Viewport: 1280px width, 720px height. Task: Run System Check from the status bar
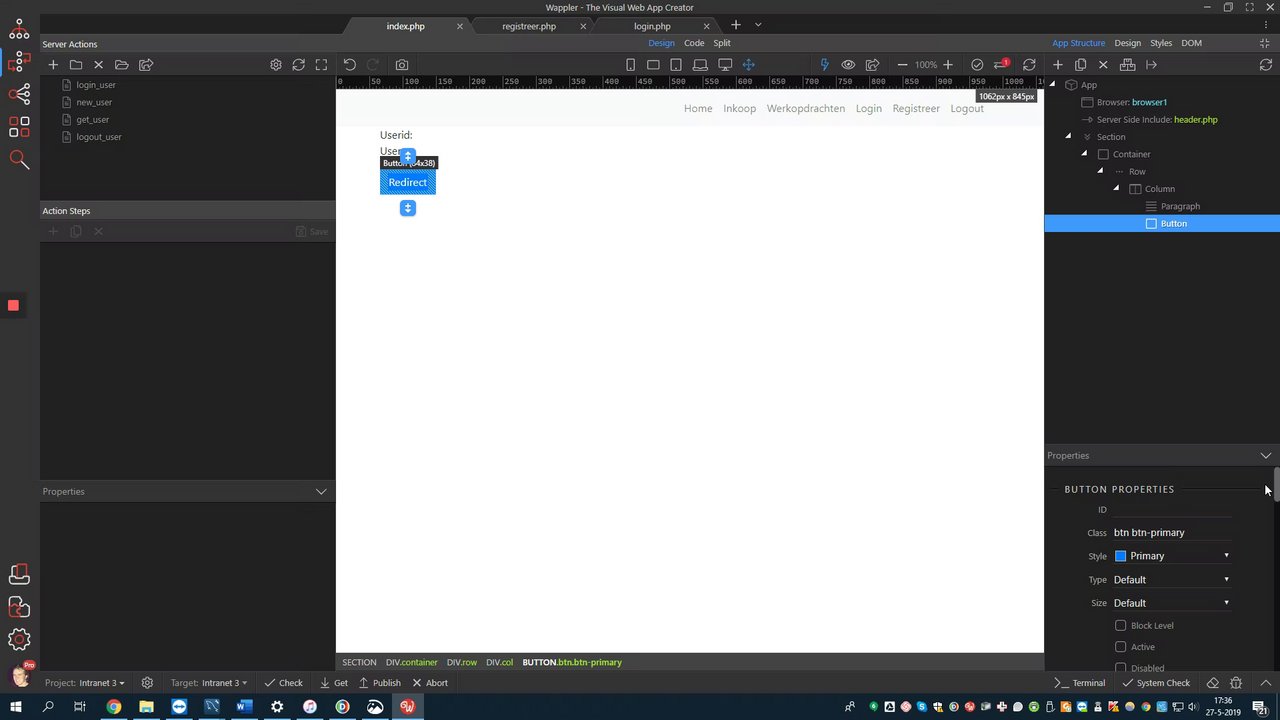[1156, 683]
